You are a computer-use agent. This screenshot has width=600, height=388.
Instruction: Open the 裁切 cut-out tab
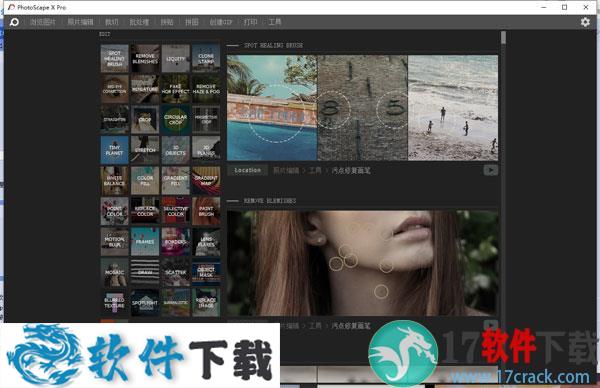coord(112,22)
